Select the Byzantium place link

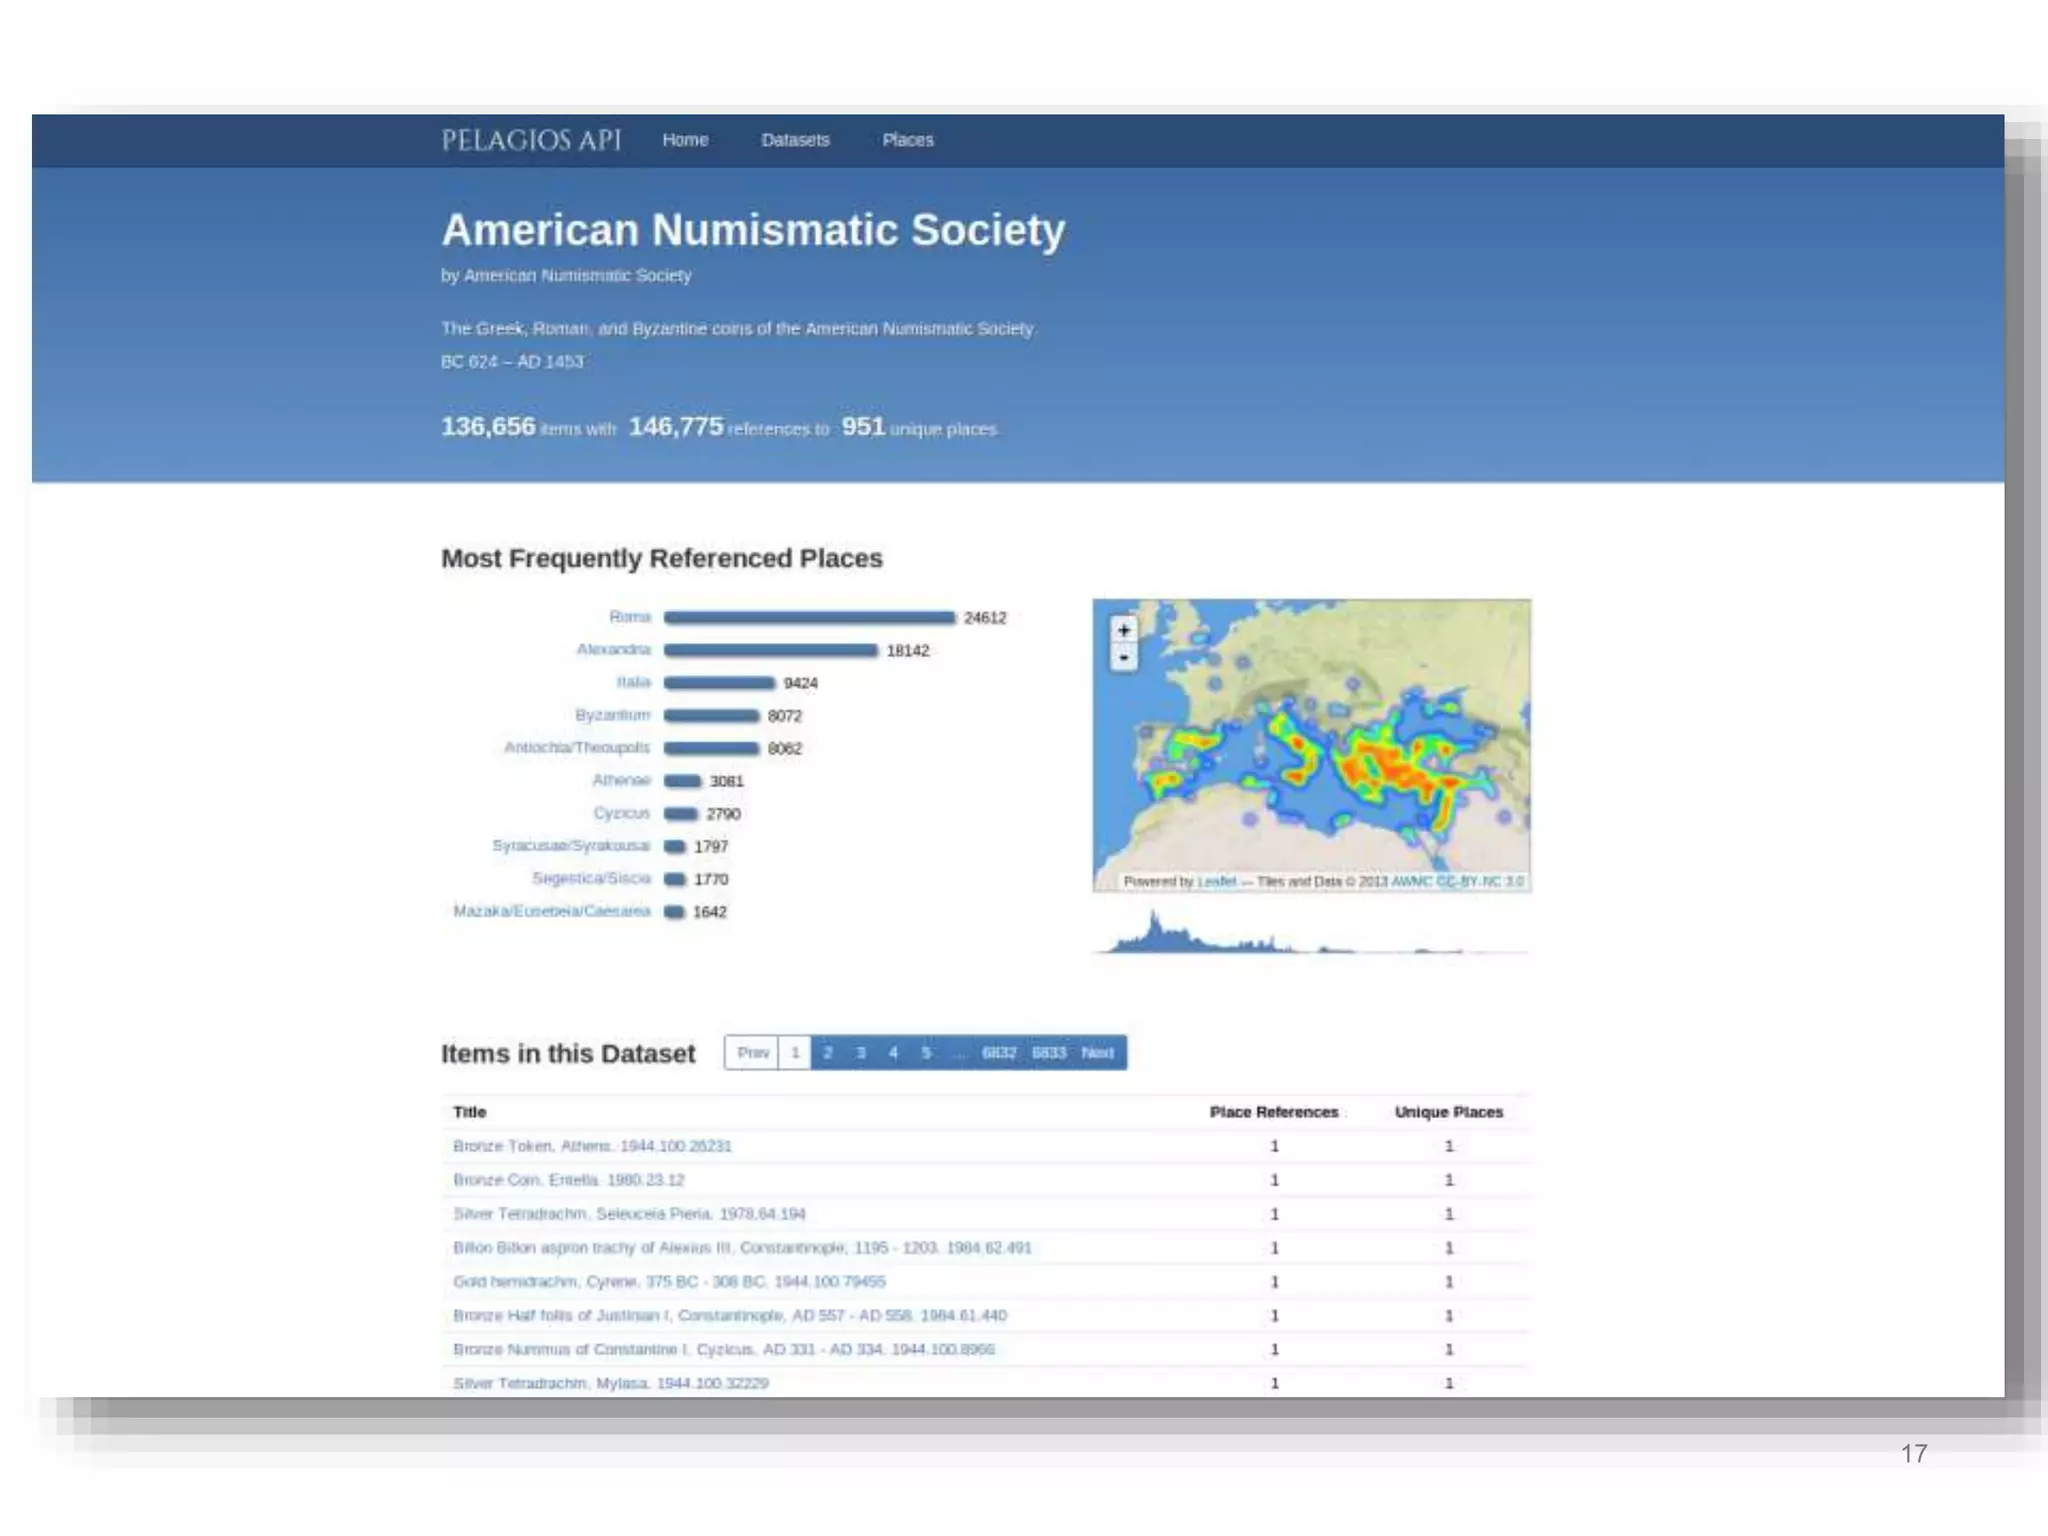pyautogui.click(x=612, y=715)
